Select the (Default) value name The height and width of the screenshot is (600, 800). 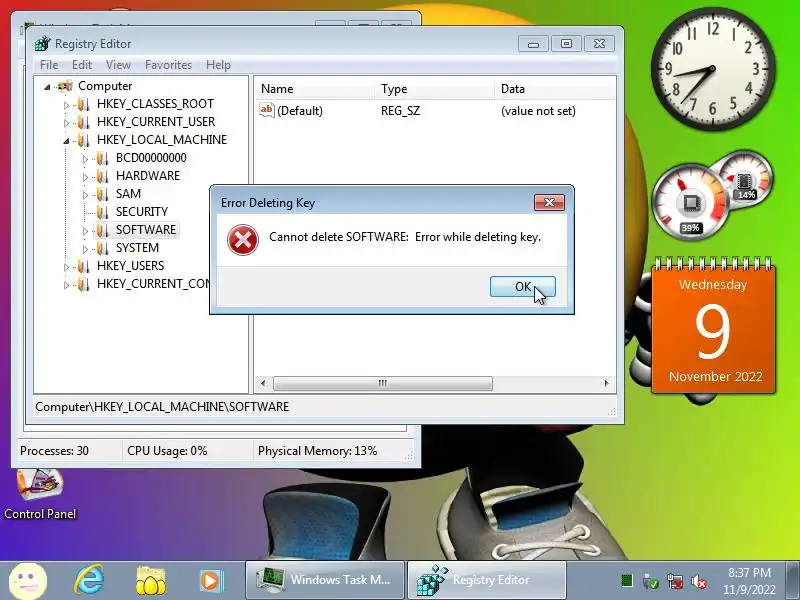pyautogui.click(x=300, y=111)
